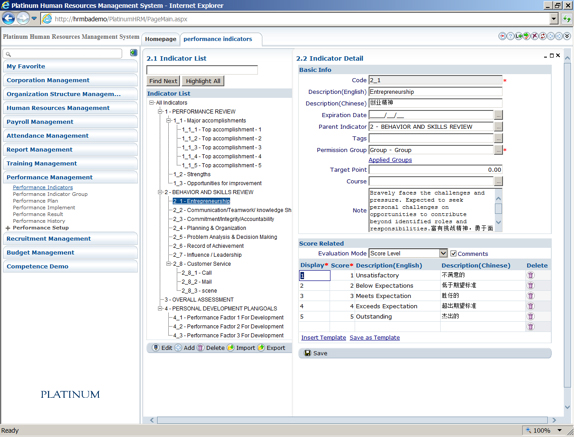Click the Note box scrollbar thumb
574x437 pixels.
[x=498, y=208]
